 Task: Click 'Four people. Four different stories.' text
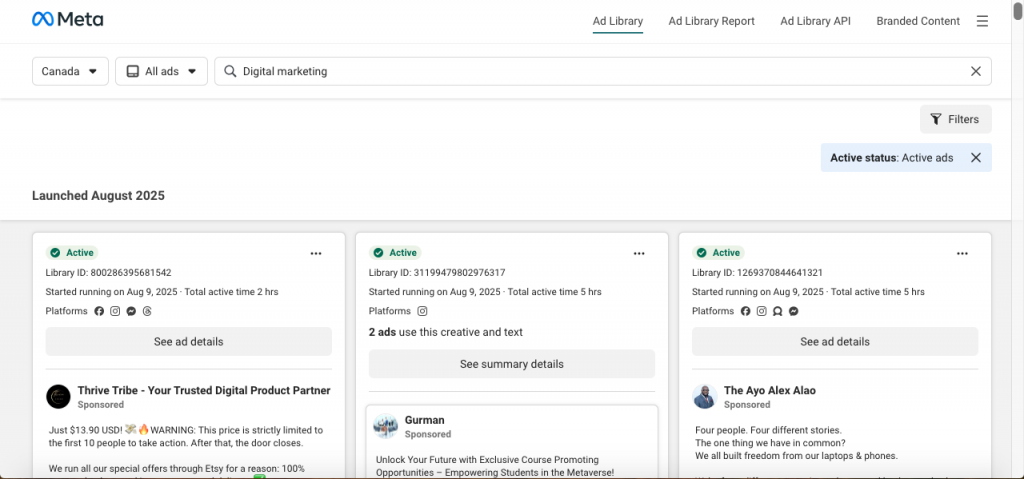tap(769, 430)
